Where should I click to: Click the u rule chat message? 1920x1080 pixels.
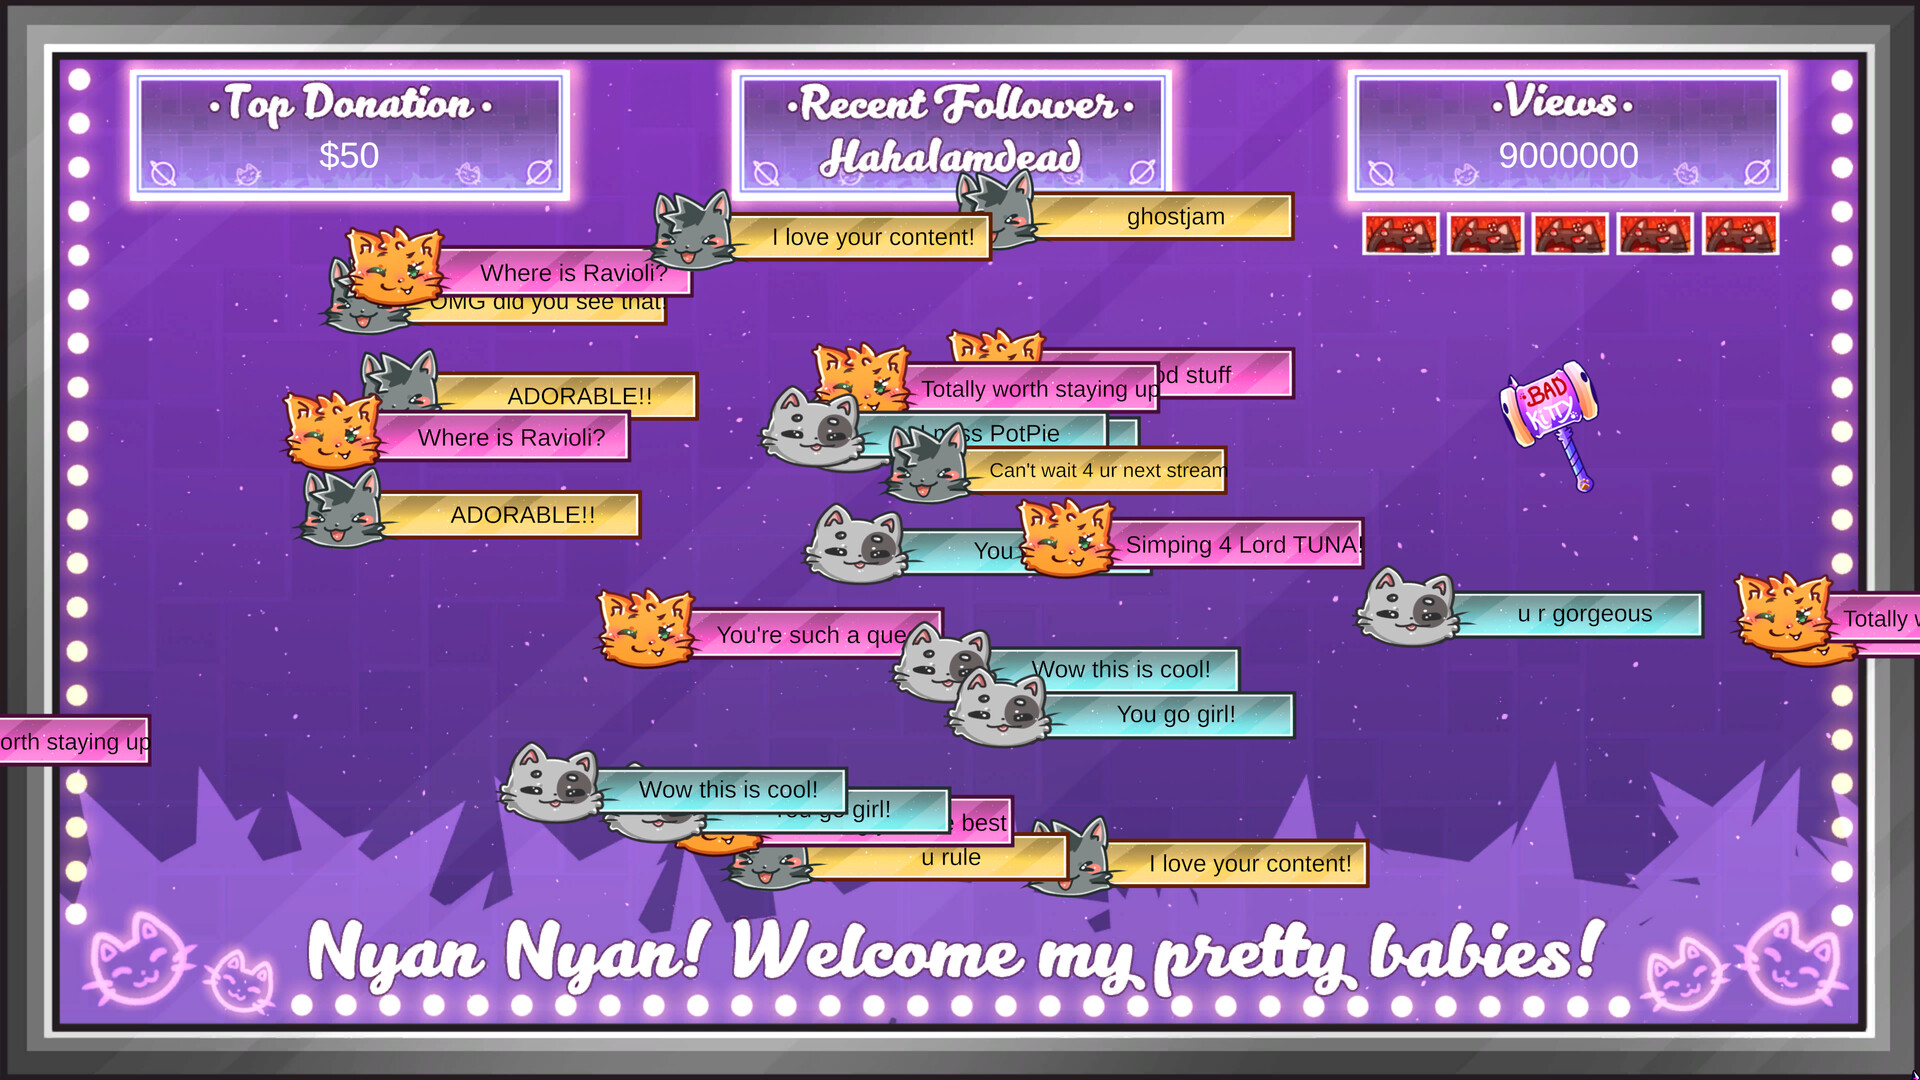coord(950,858)
